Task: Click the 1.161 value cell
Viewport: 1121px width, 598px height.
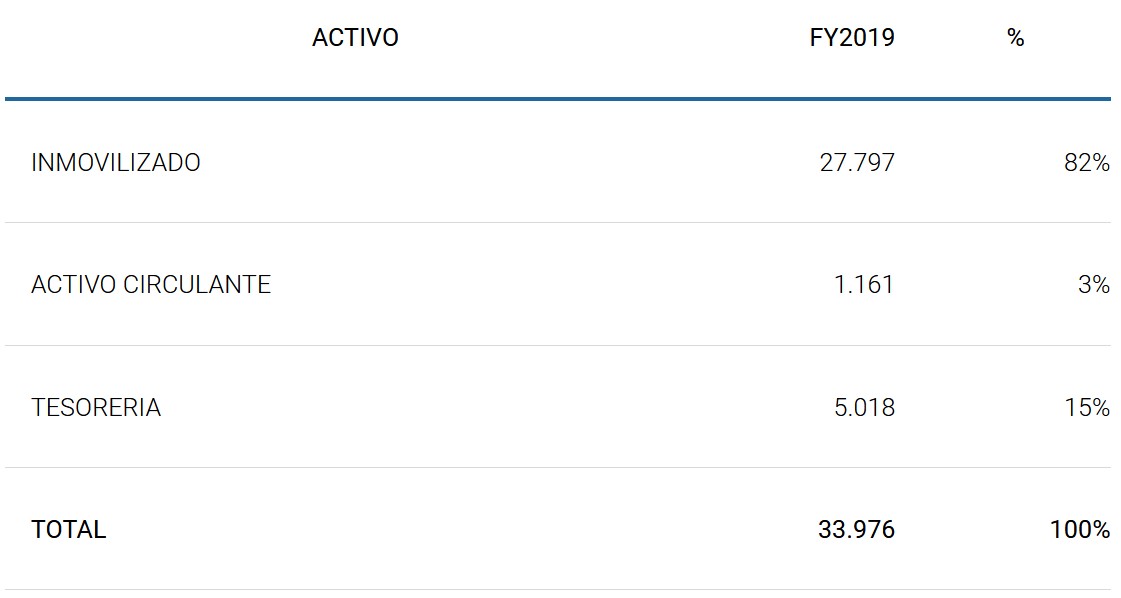Action: (x=864, y=285)
